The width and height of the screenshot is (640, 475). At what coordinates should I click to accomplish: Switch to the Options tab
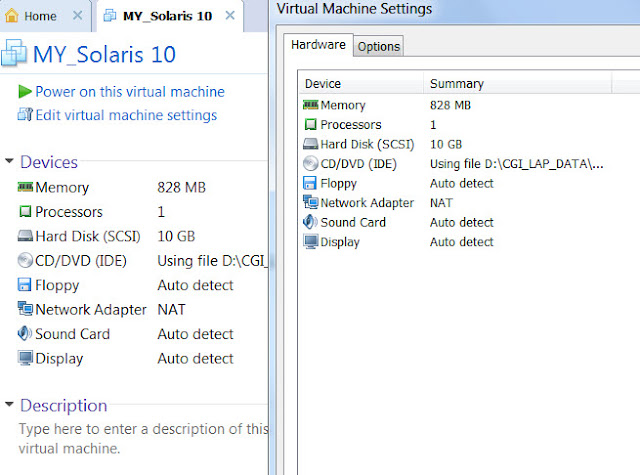coord(378,47)
